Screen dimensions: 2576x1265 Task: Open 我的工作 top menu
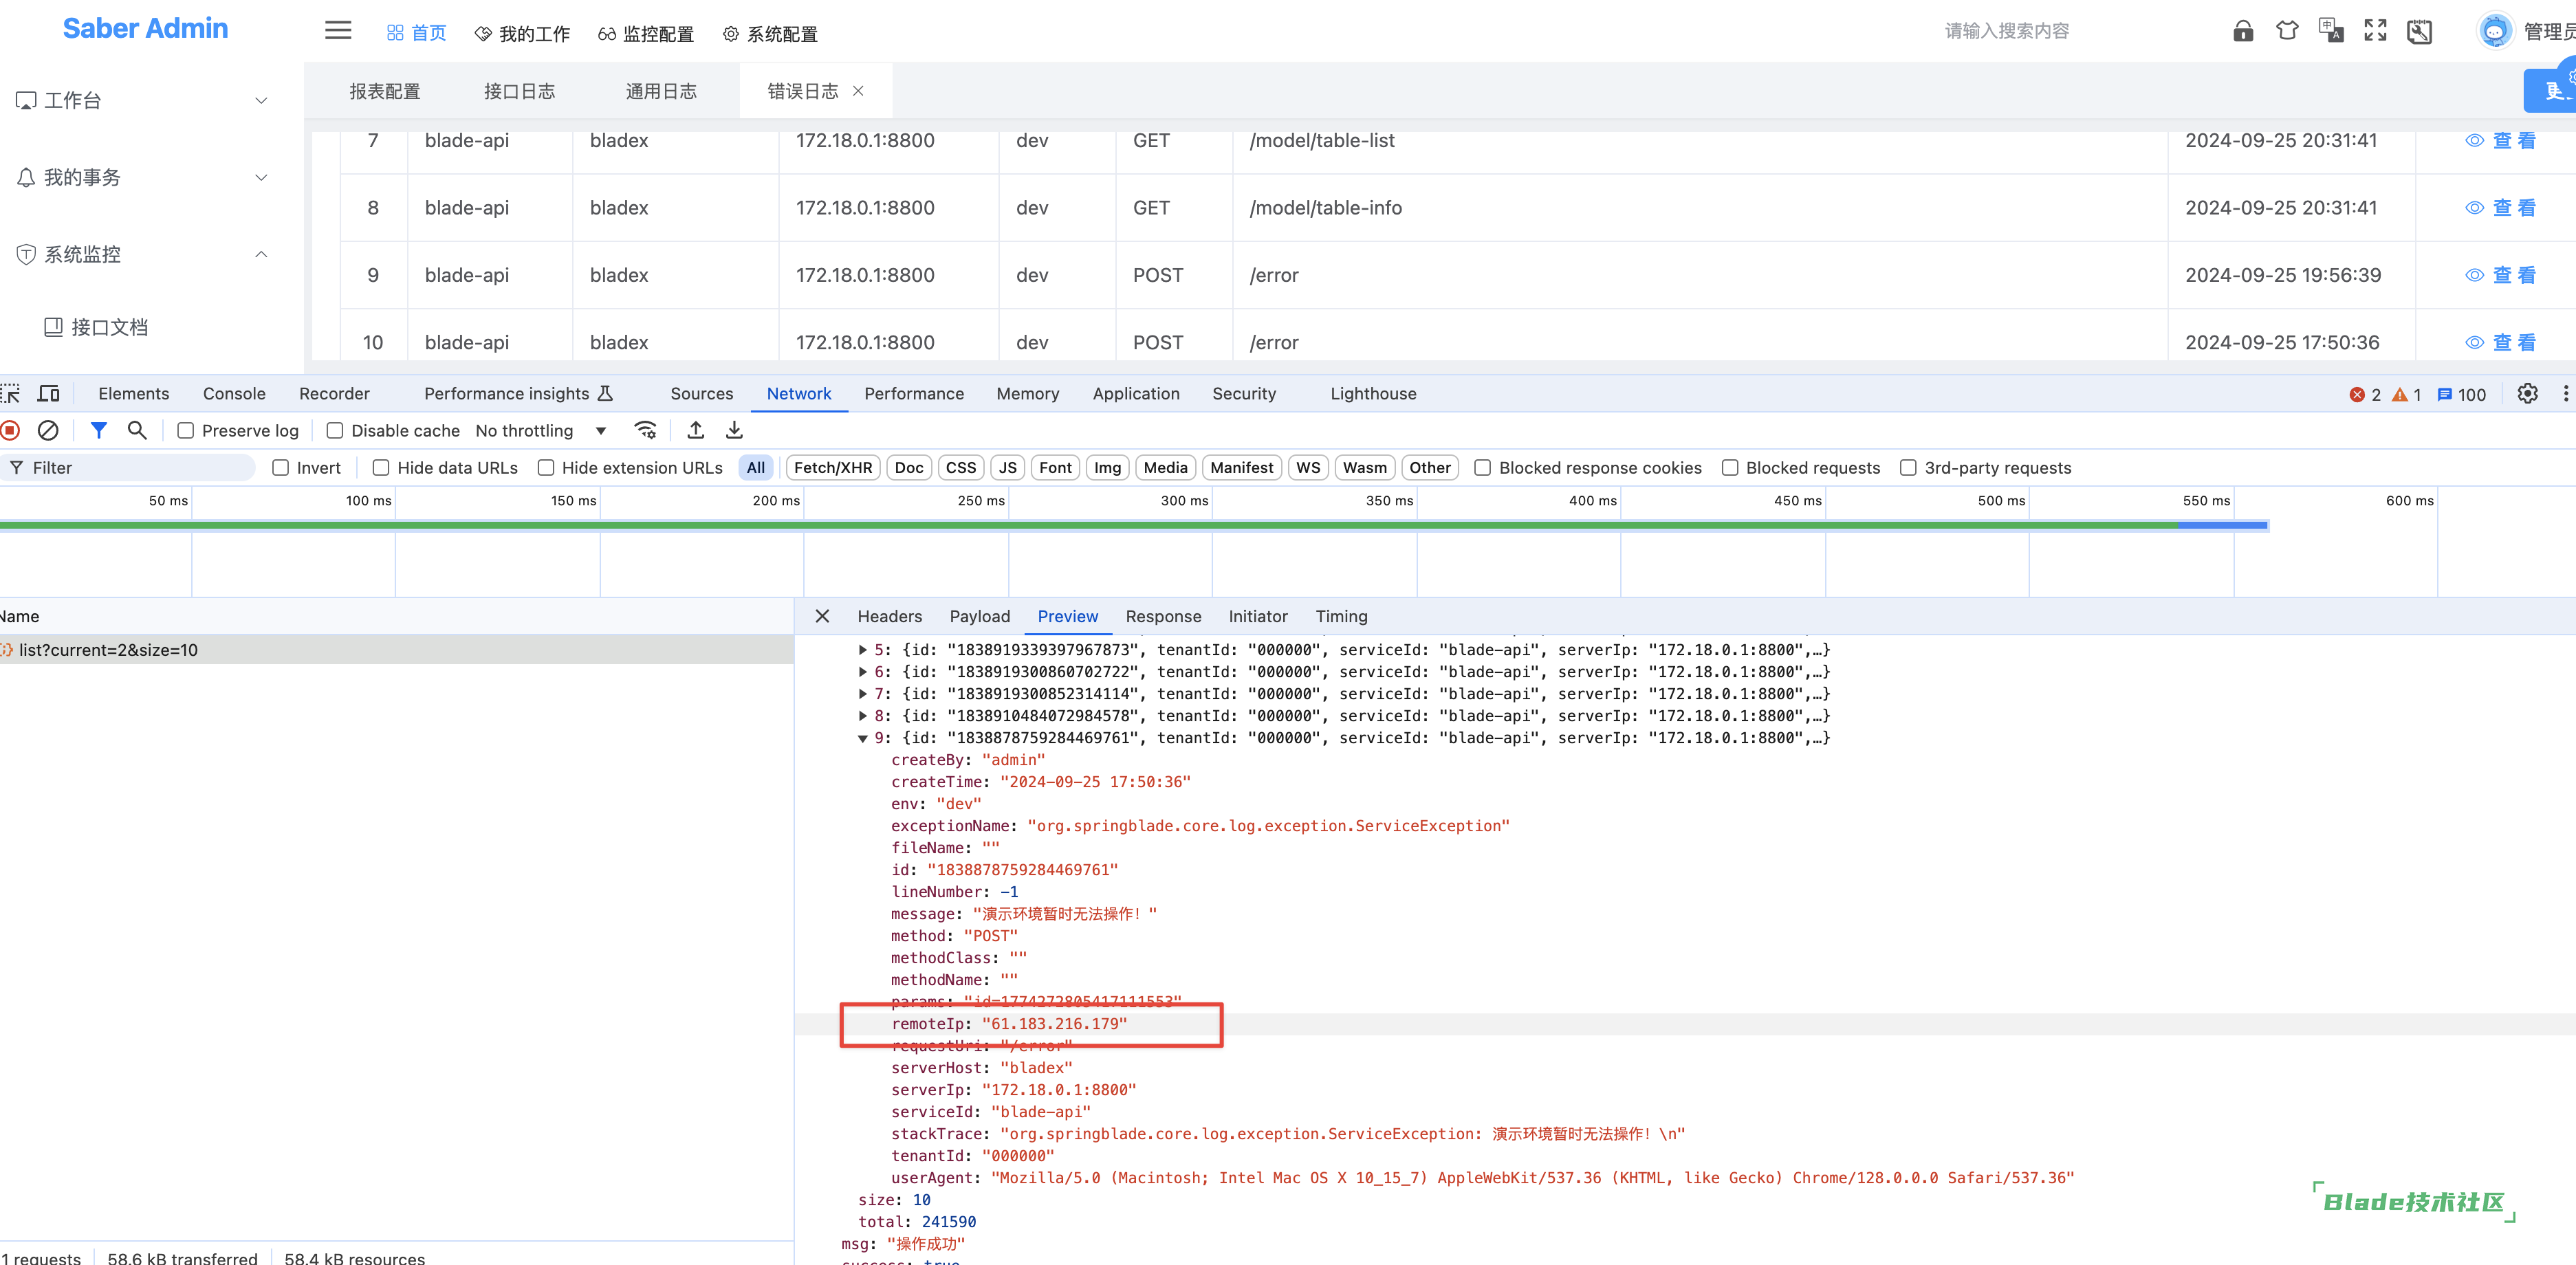[x=522, y=34]
